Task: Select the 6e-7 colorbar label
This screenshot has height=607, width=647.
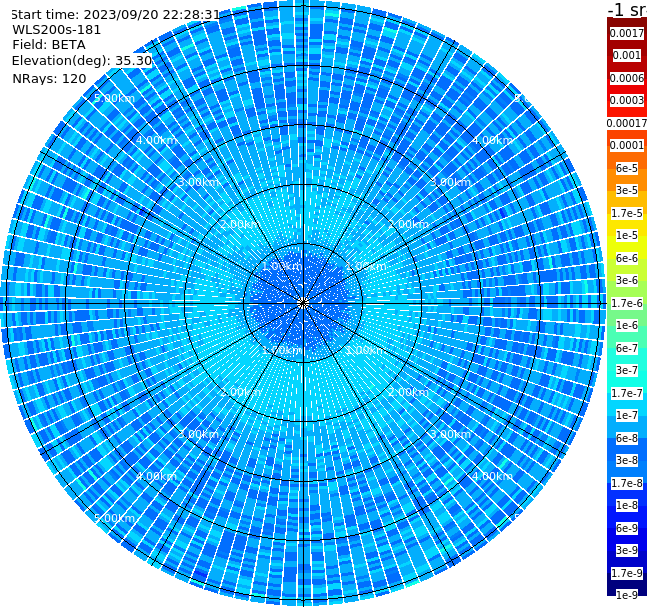Action: point(627,348)
